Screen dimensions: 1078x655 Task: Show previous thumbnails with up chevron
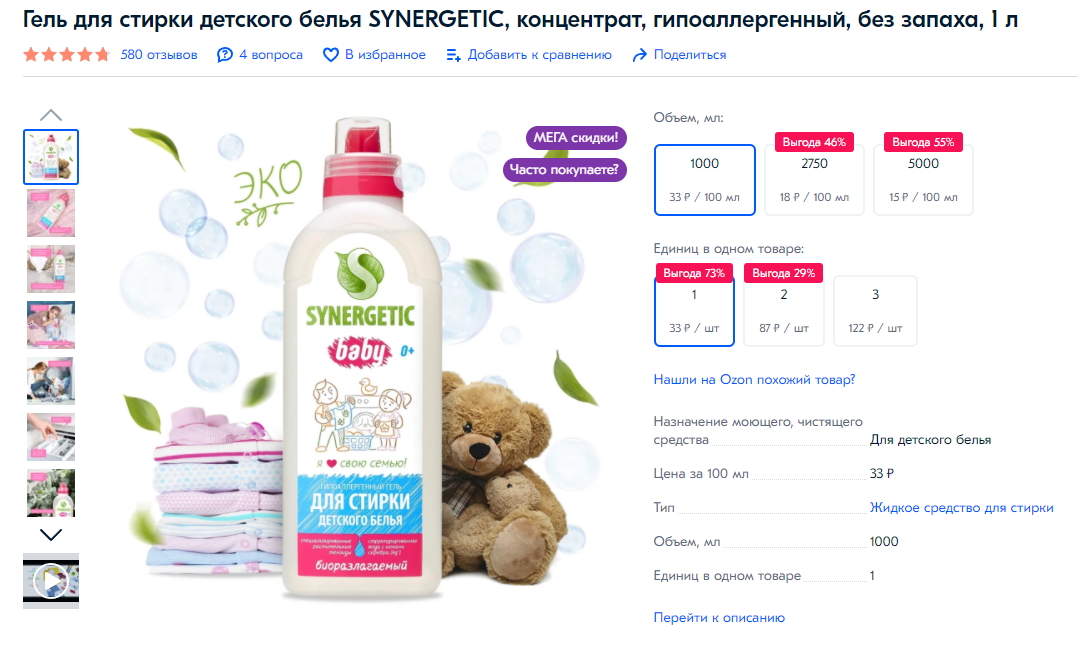[x=51, y=115]
